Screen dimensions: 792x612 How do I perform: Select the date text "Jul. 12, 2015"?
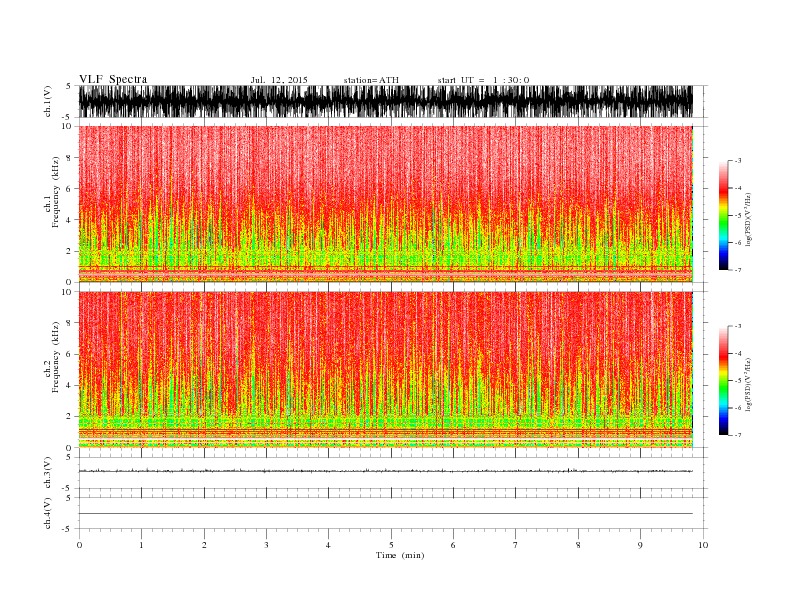coord(279,80)
